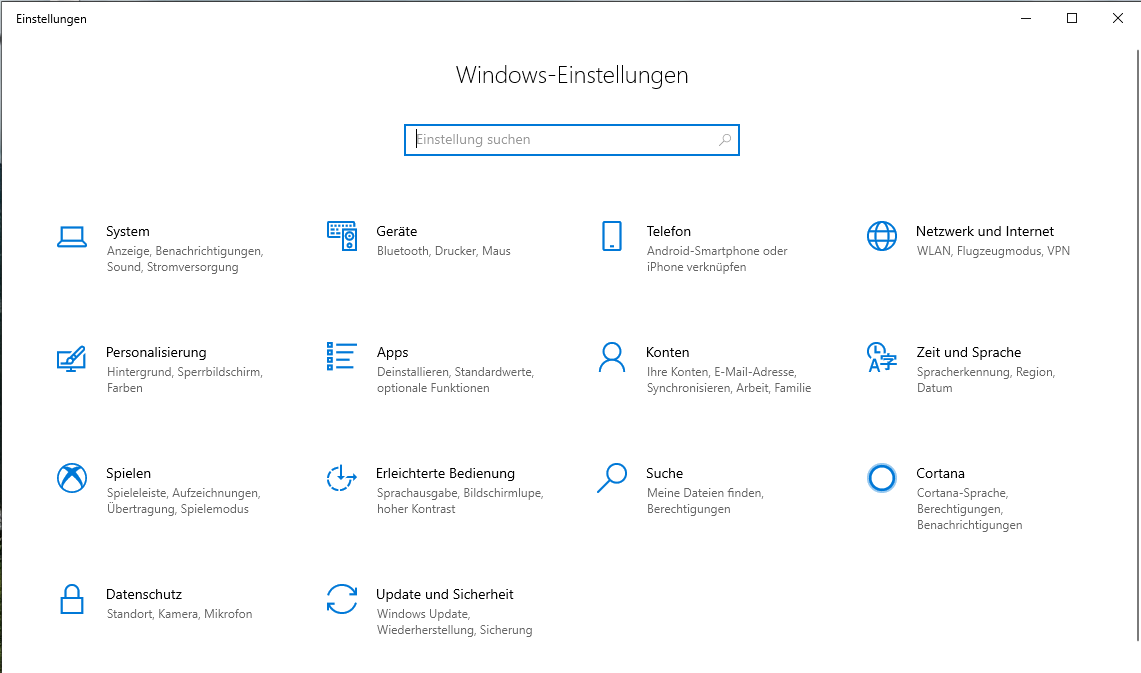The height and width of the screenshot is (673, 1141).
Task: Click 'Spracherkennung, Region, Datum' description
Action: click(x=986, y=380)
